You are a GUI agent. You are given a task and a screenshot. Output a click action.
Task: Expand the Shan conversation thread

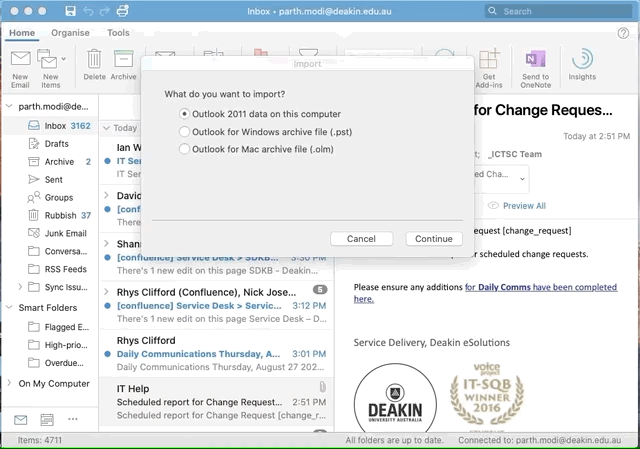[x=107, y=243]
